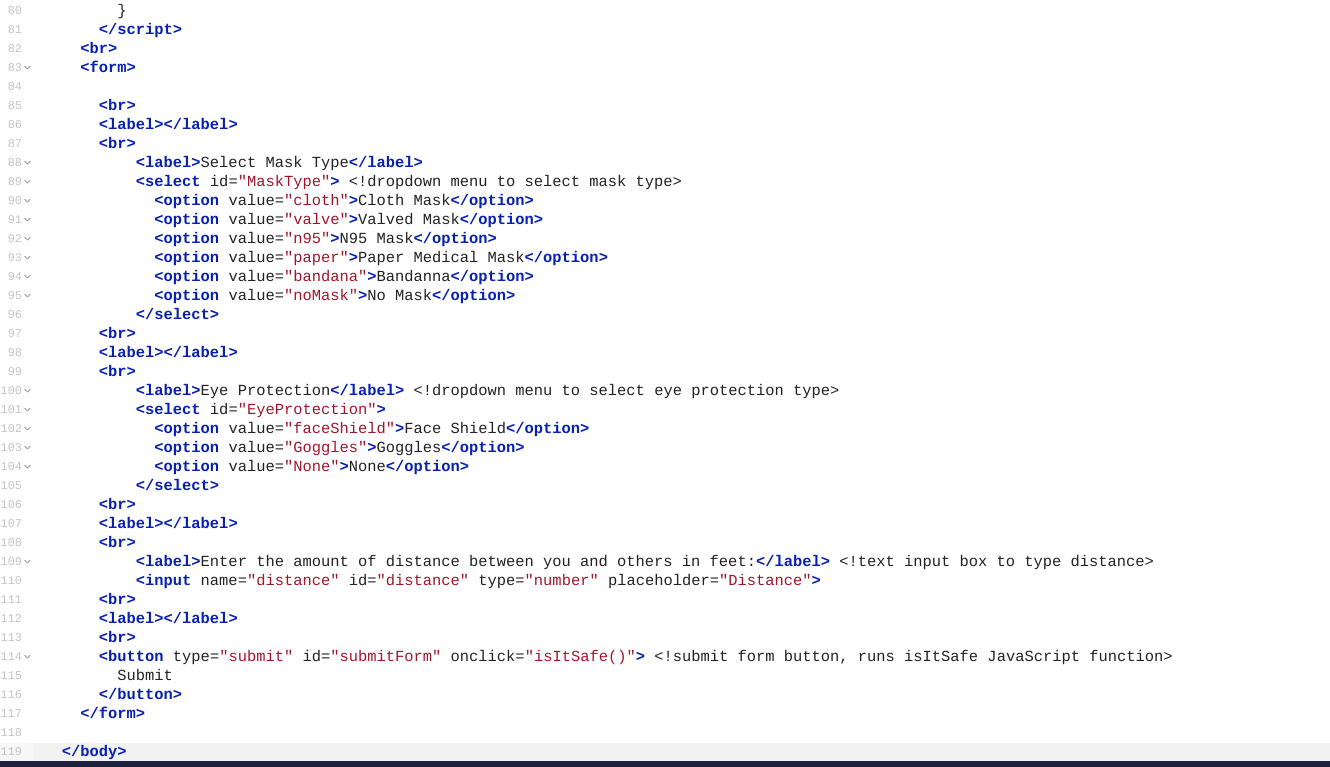Click the <br> tag on line 82

point(99,49)
